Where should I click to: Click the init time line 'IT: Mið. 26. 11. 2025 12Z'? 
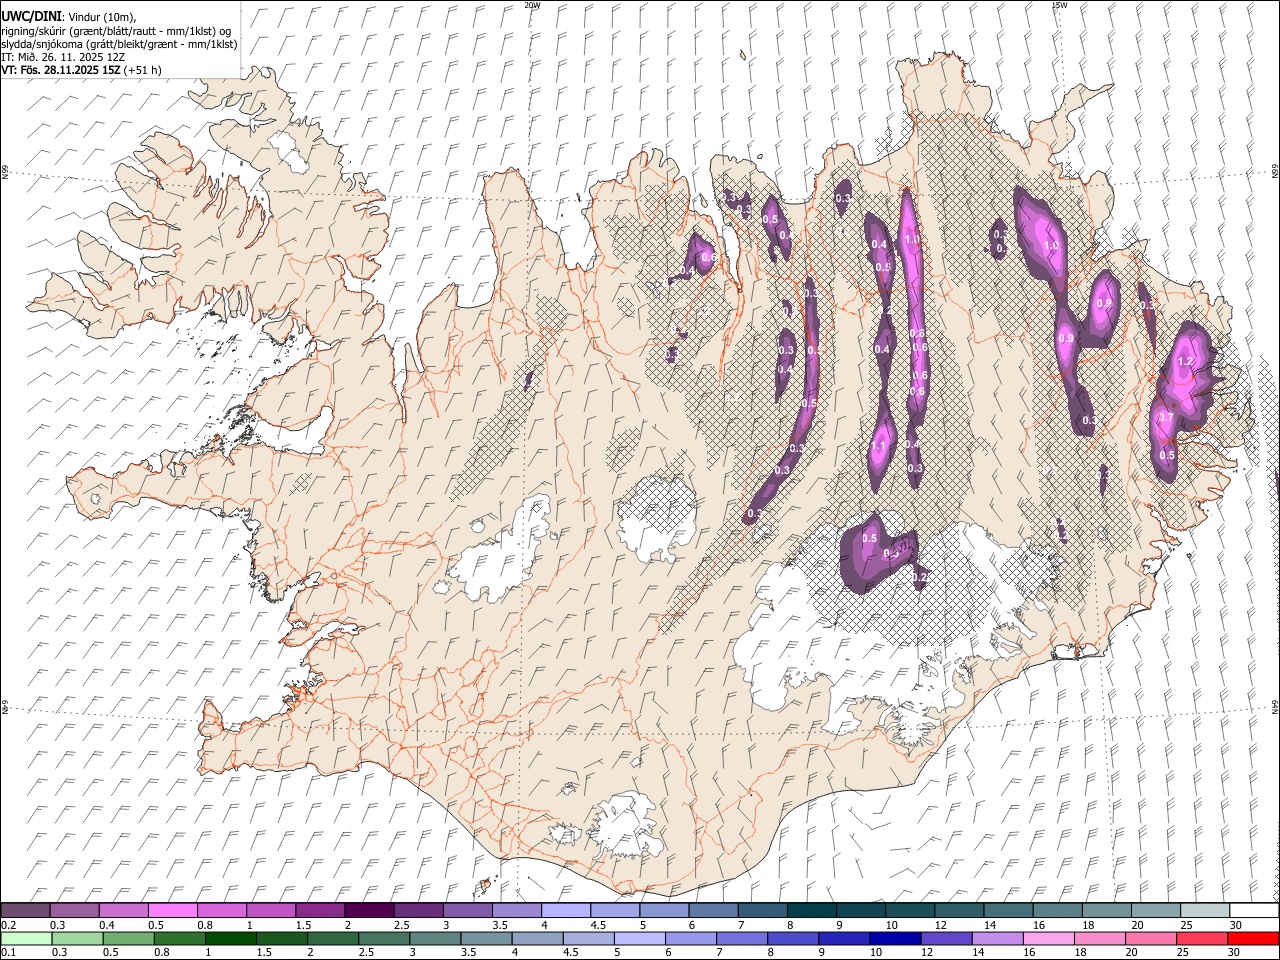(63, 57)
